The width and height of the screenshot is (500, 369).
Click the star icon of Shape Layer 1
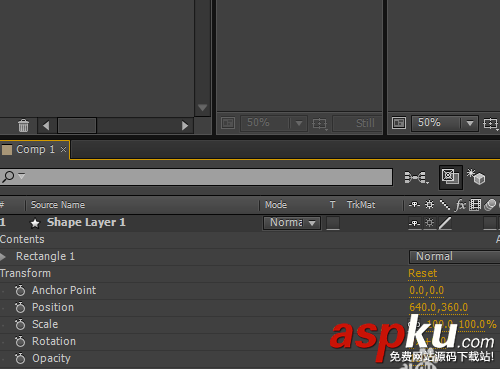pyautogui.click(x=35, y=223)
